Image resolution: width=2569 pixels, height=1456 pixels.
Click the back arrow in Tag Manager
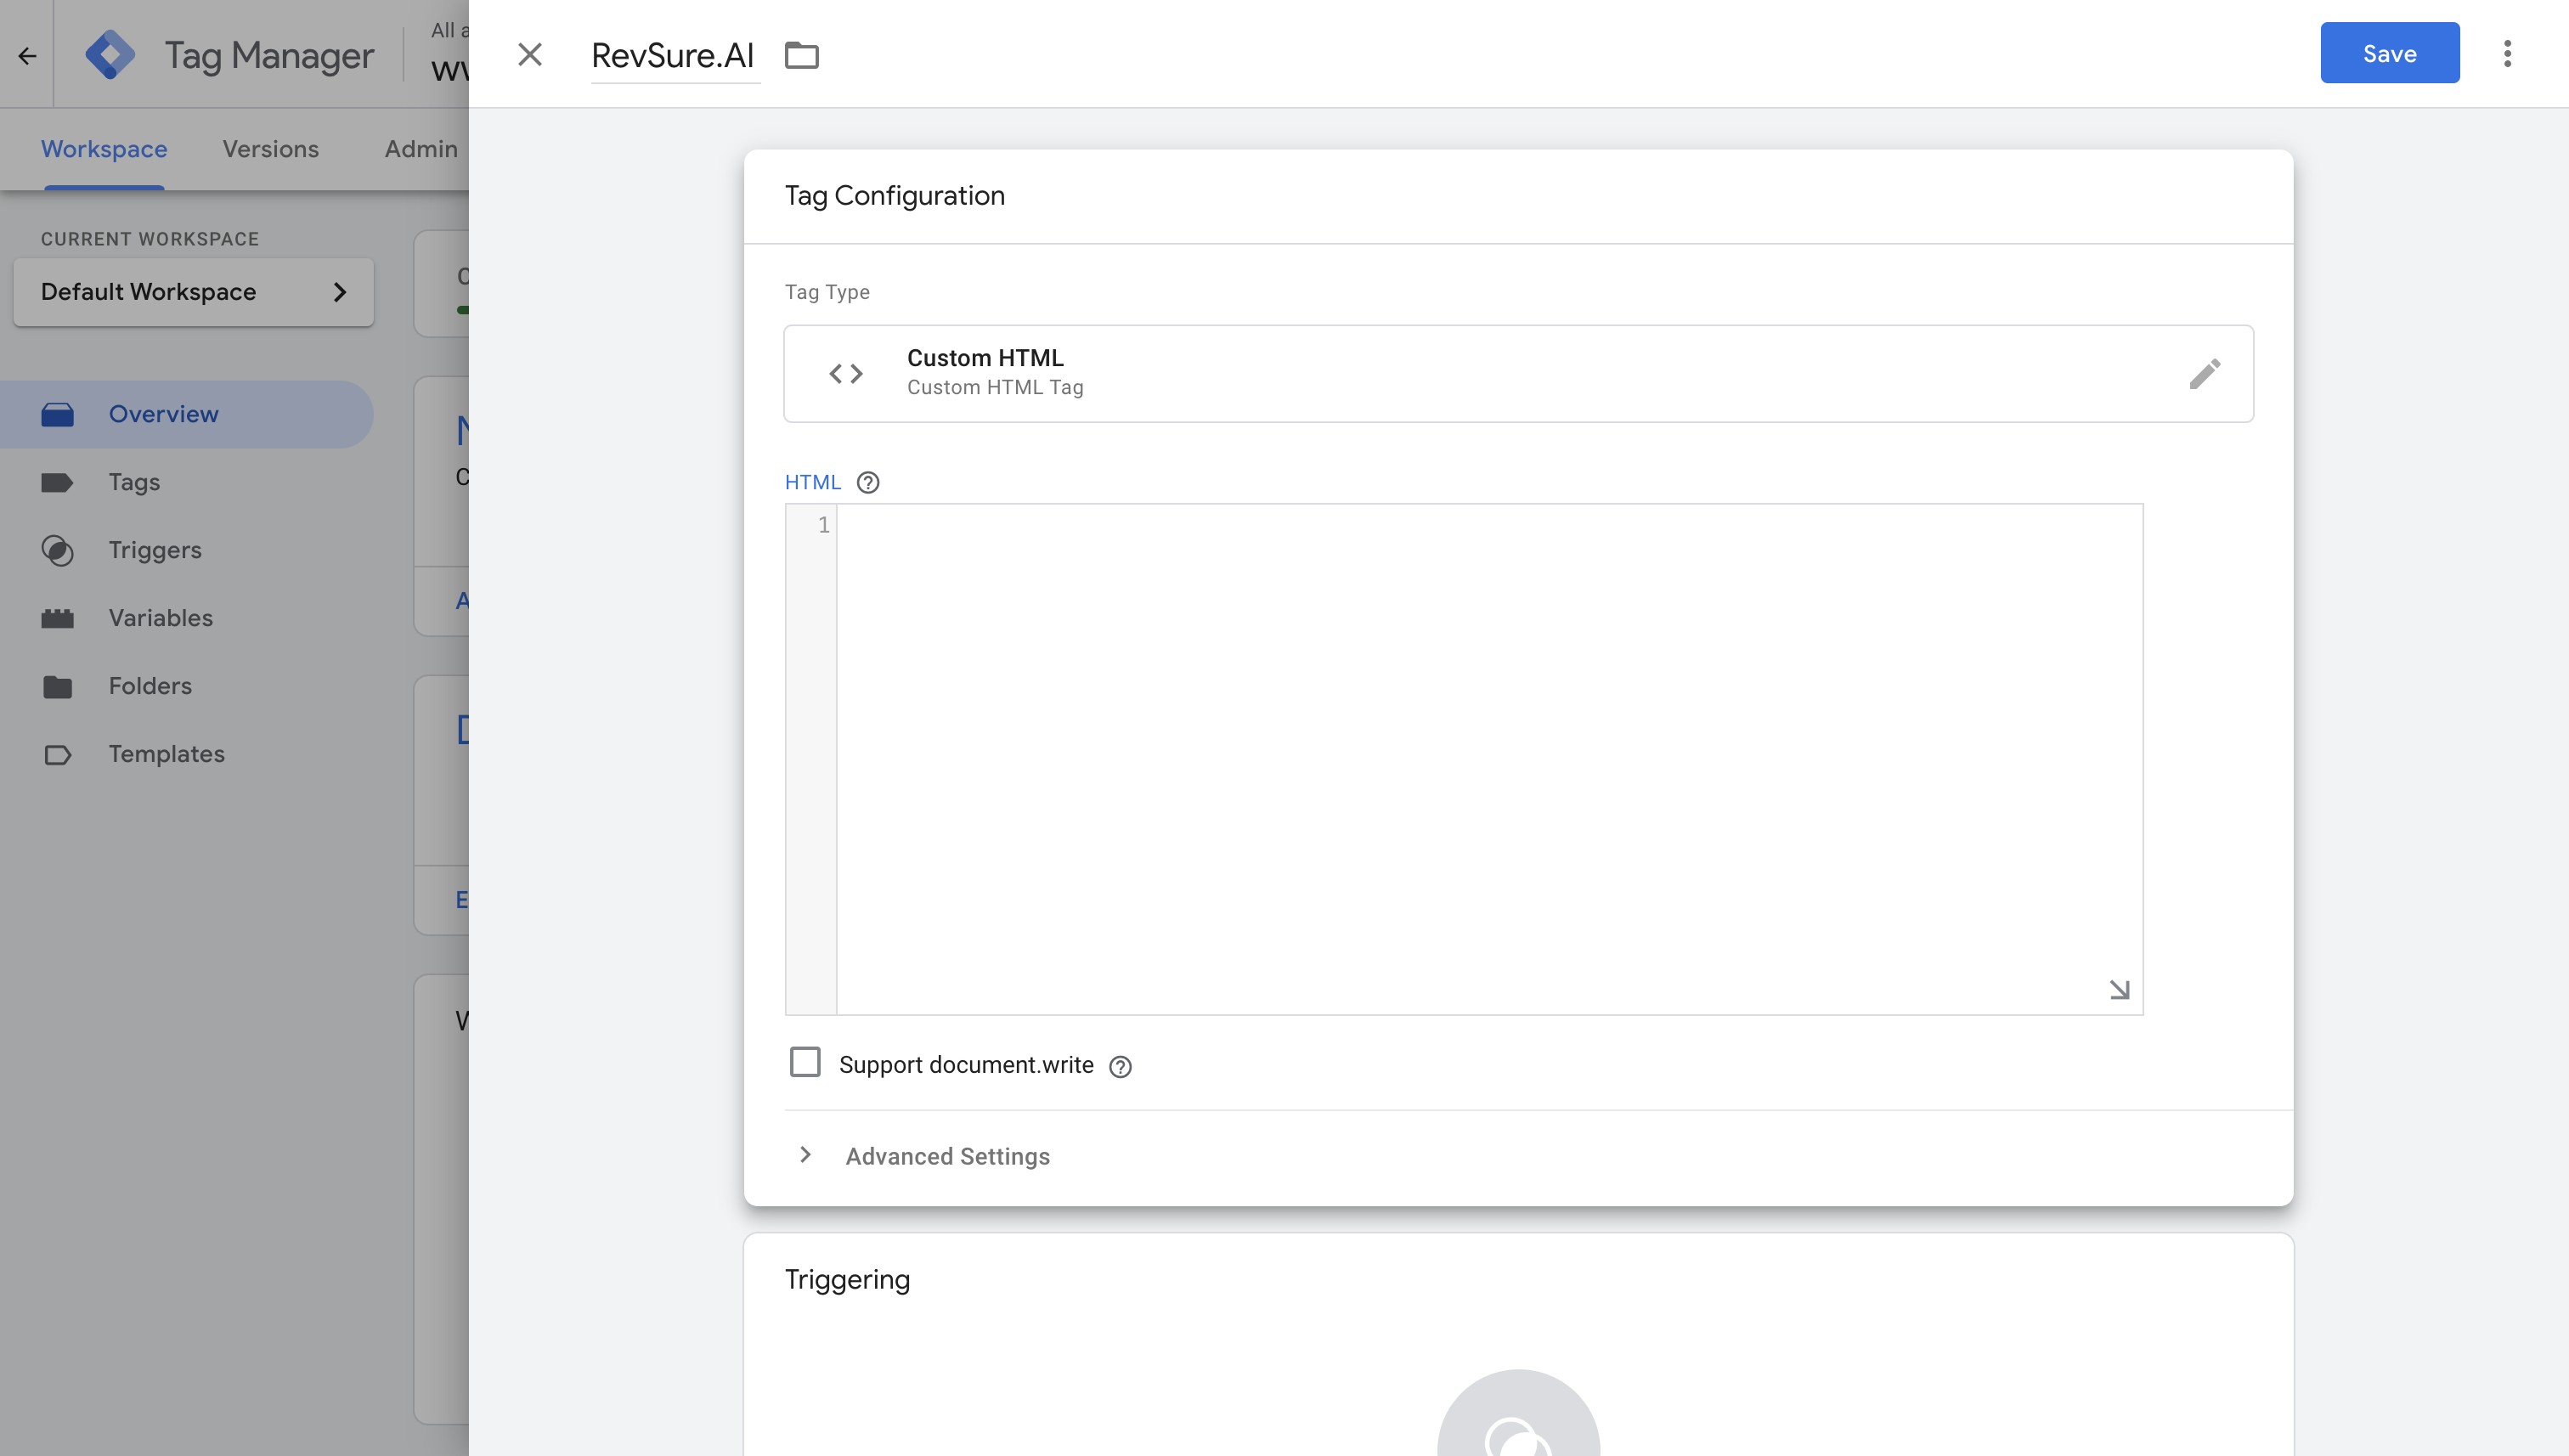click(x=27, y=56)
